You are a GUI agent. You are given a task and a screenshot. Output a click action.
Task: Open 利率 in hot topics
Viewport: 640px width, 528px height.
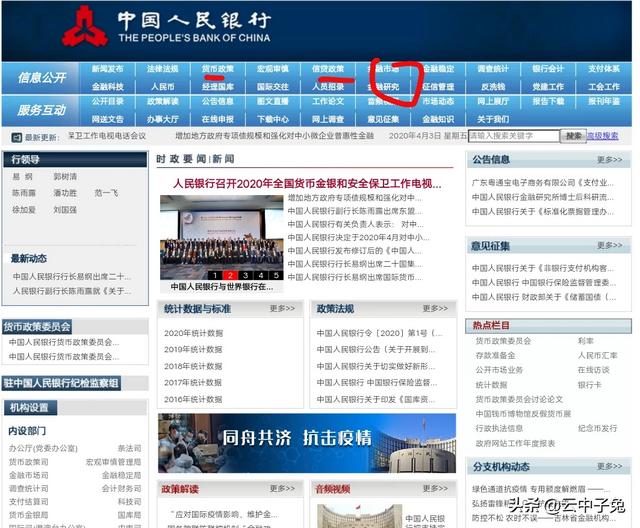586,341
